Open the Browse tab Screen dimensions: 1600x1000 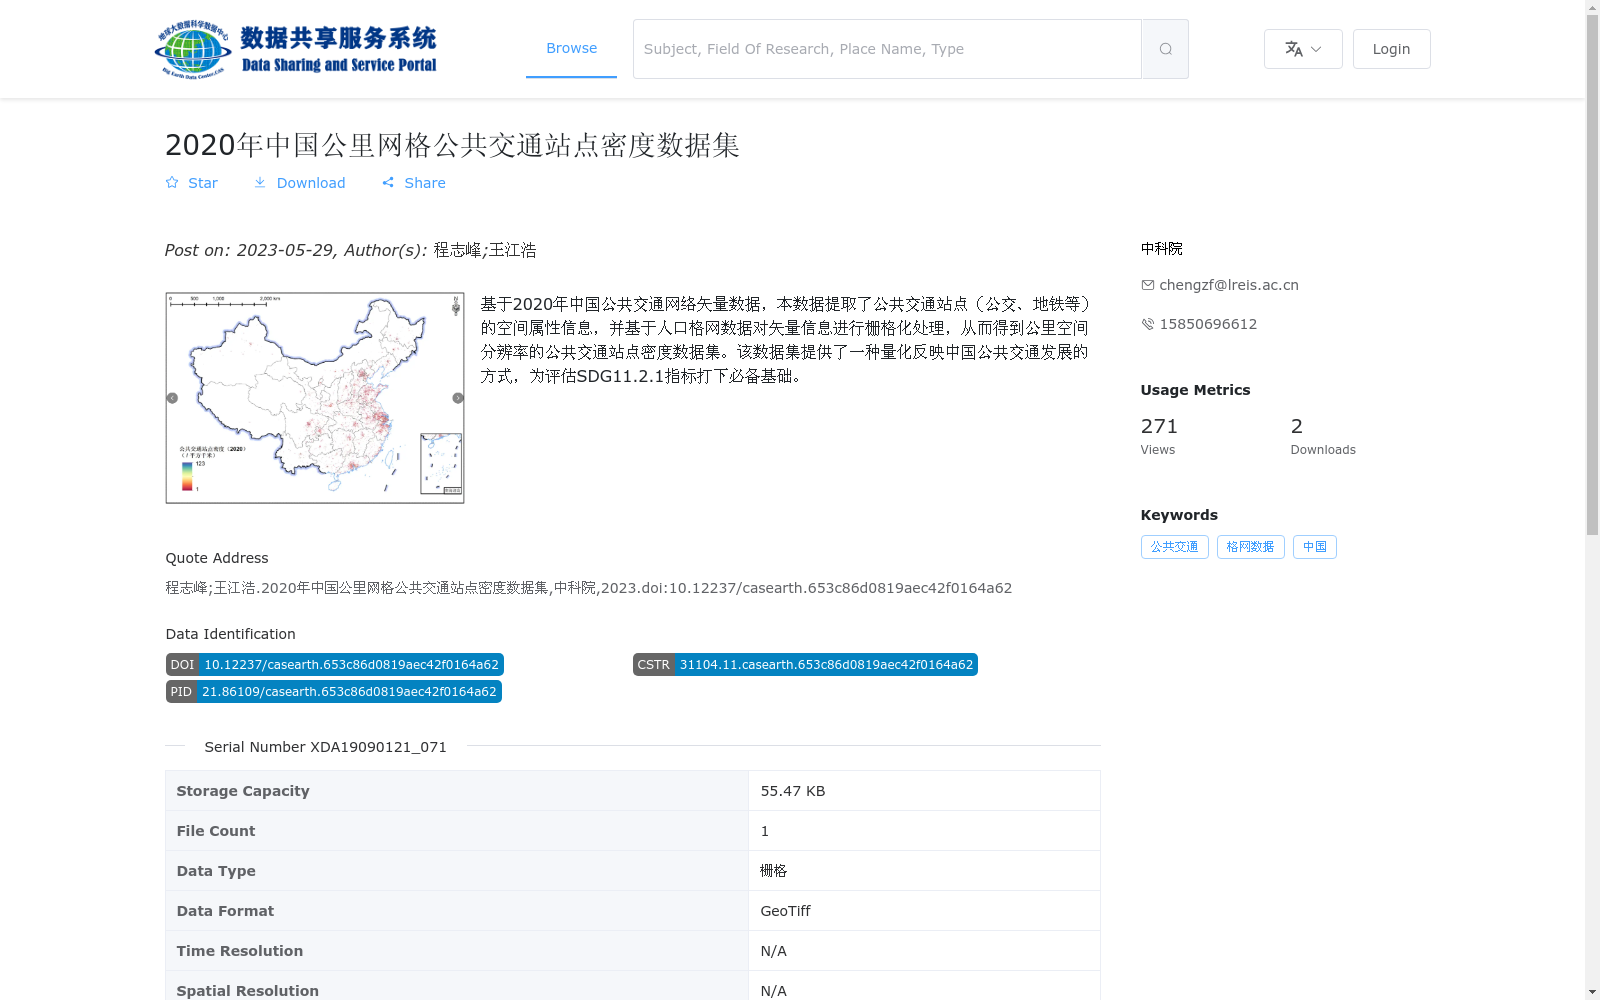pos(571,48)
